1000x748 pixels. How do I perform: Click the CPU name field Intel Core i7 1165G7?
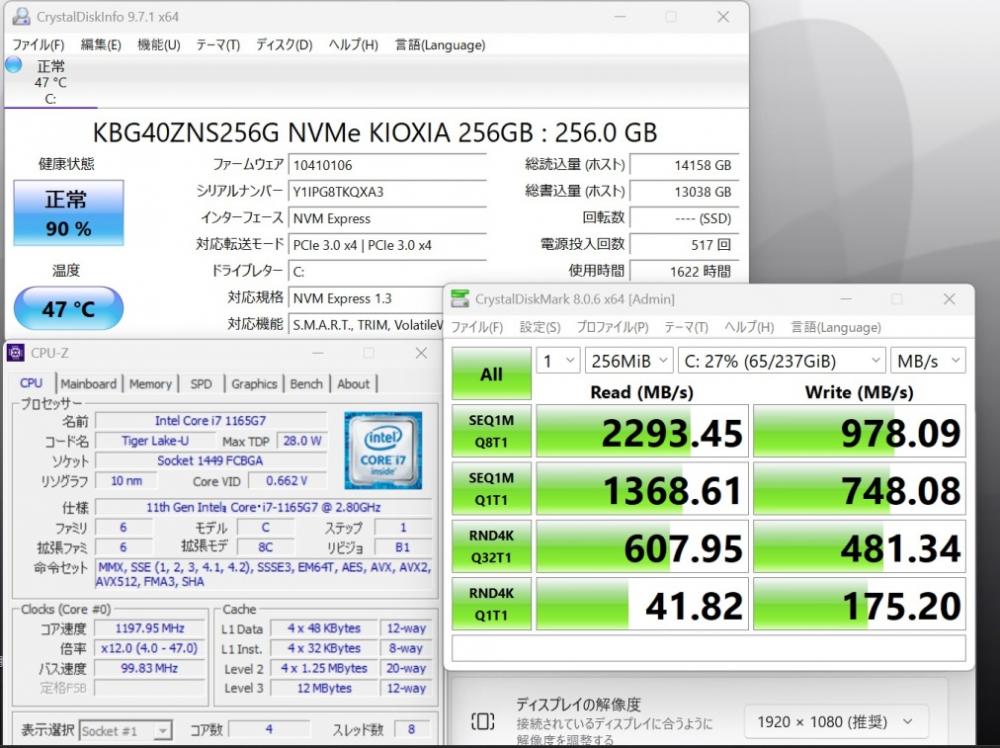(x=210, y=421)
